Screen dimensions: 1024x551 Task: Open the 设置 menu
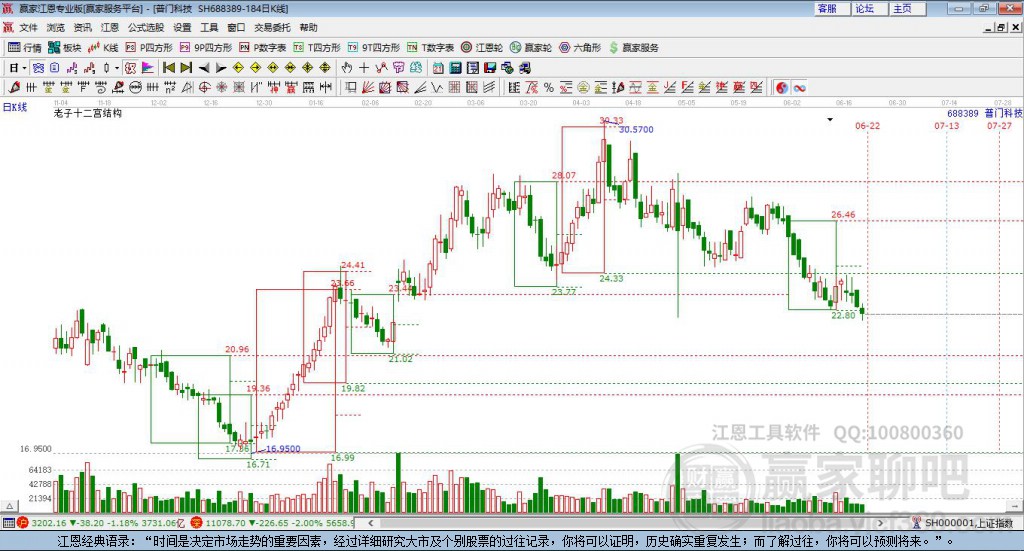182,27
